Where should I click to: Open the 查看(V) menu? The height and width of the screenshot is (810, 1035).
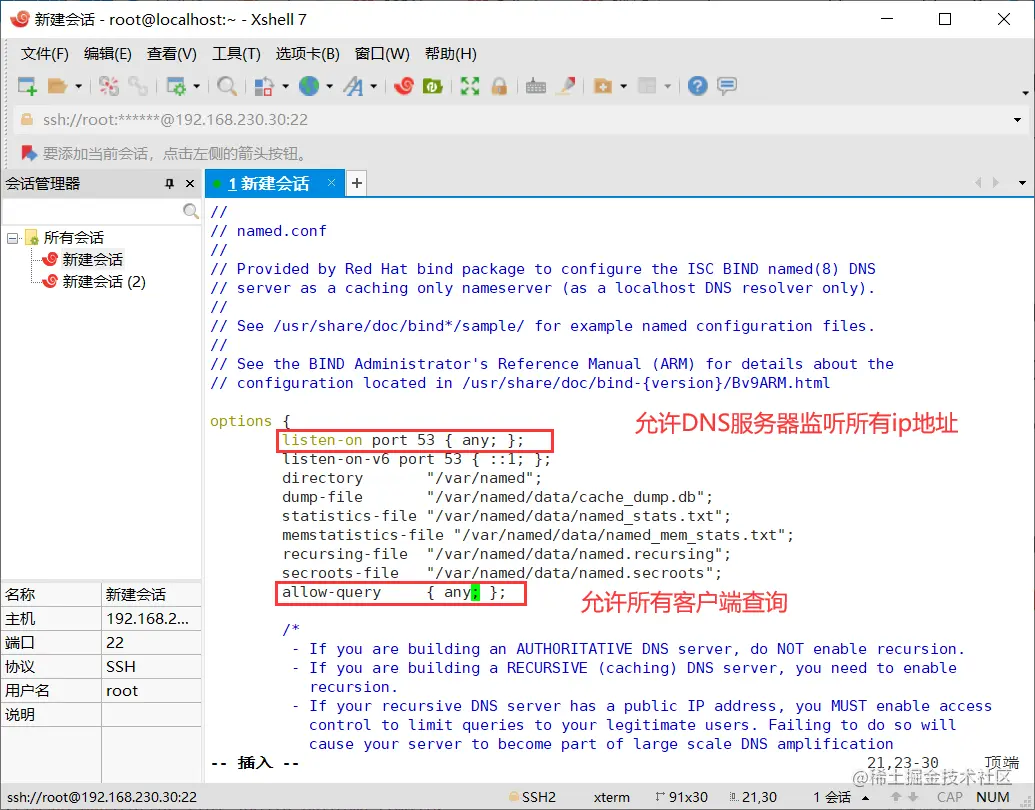click(x=172, y=53)
